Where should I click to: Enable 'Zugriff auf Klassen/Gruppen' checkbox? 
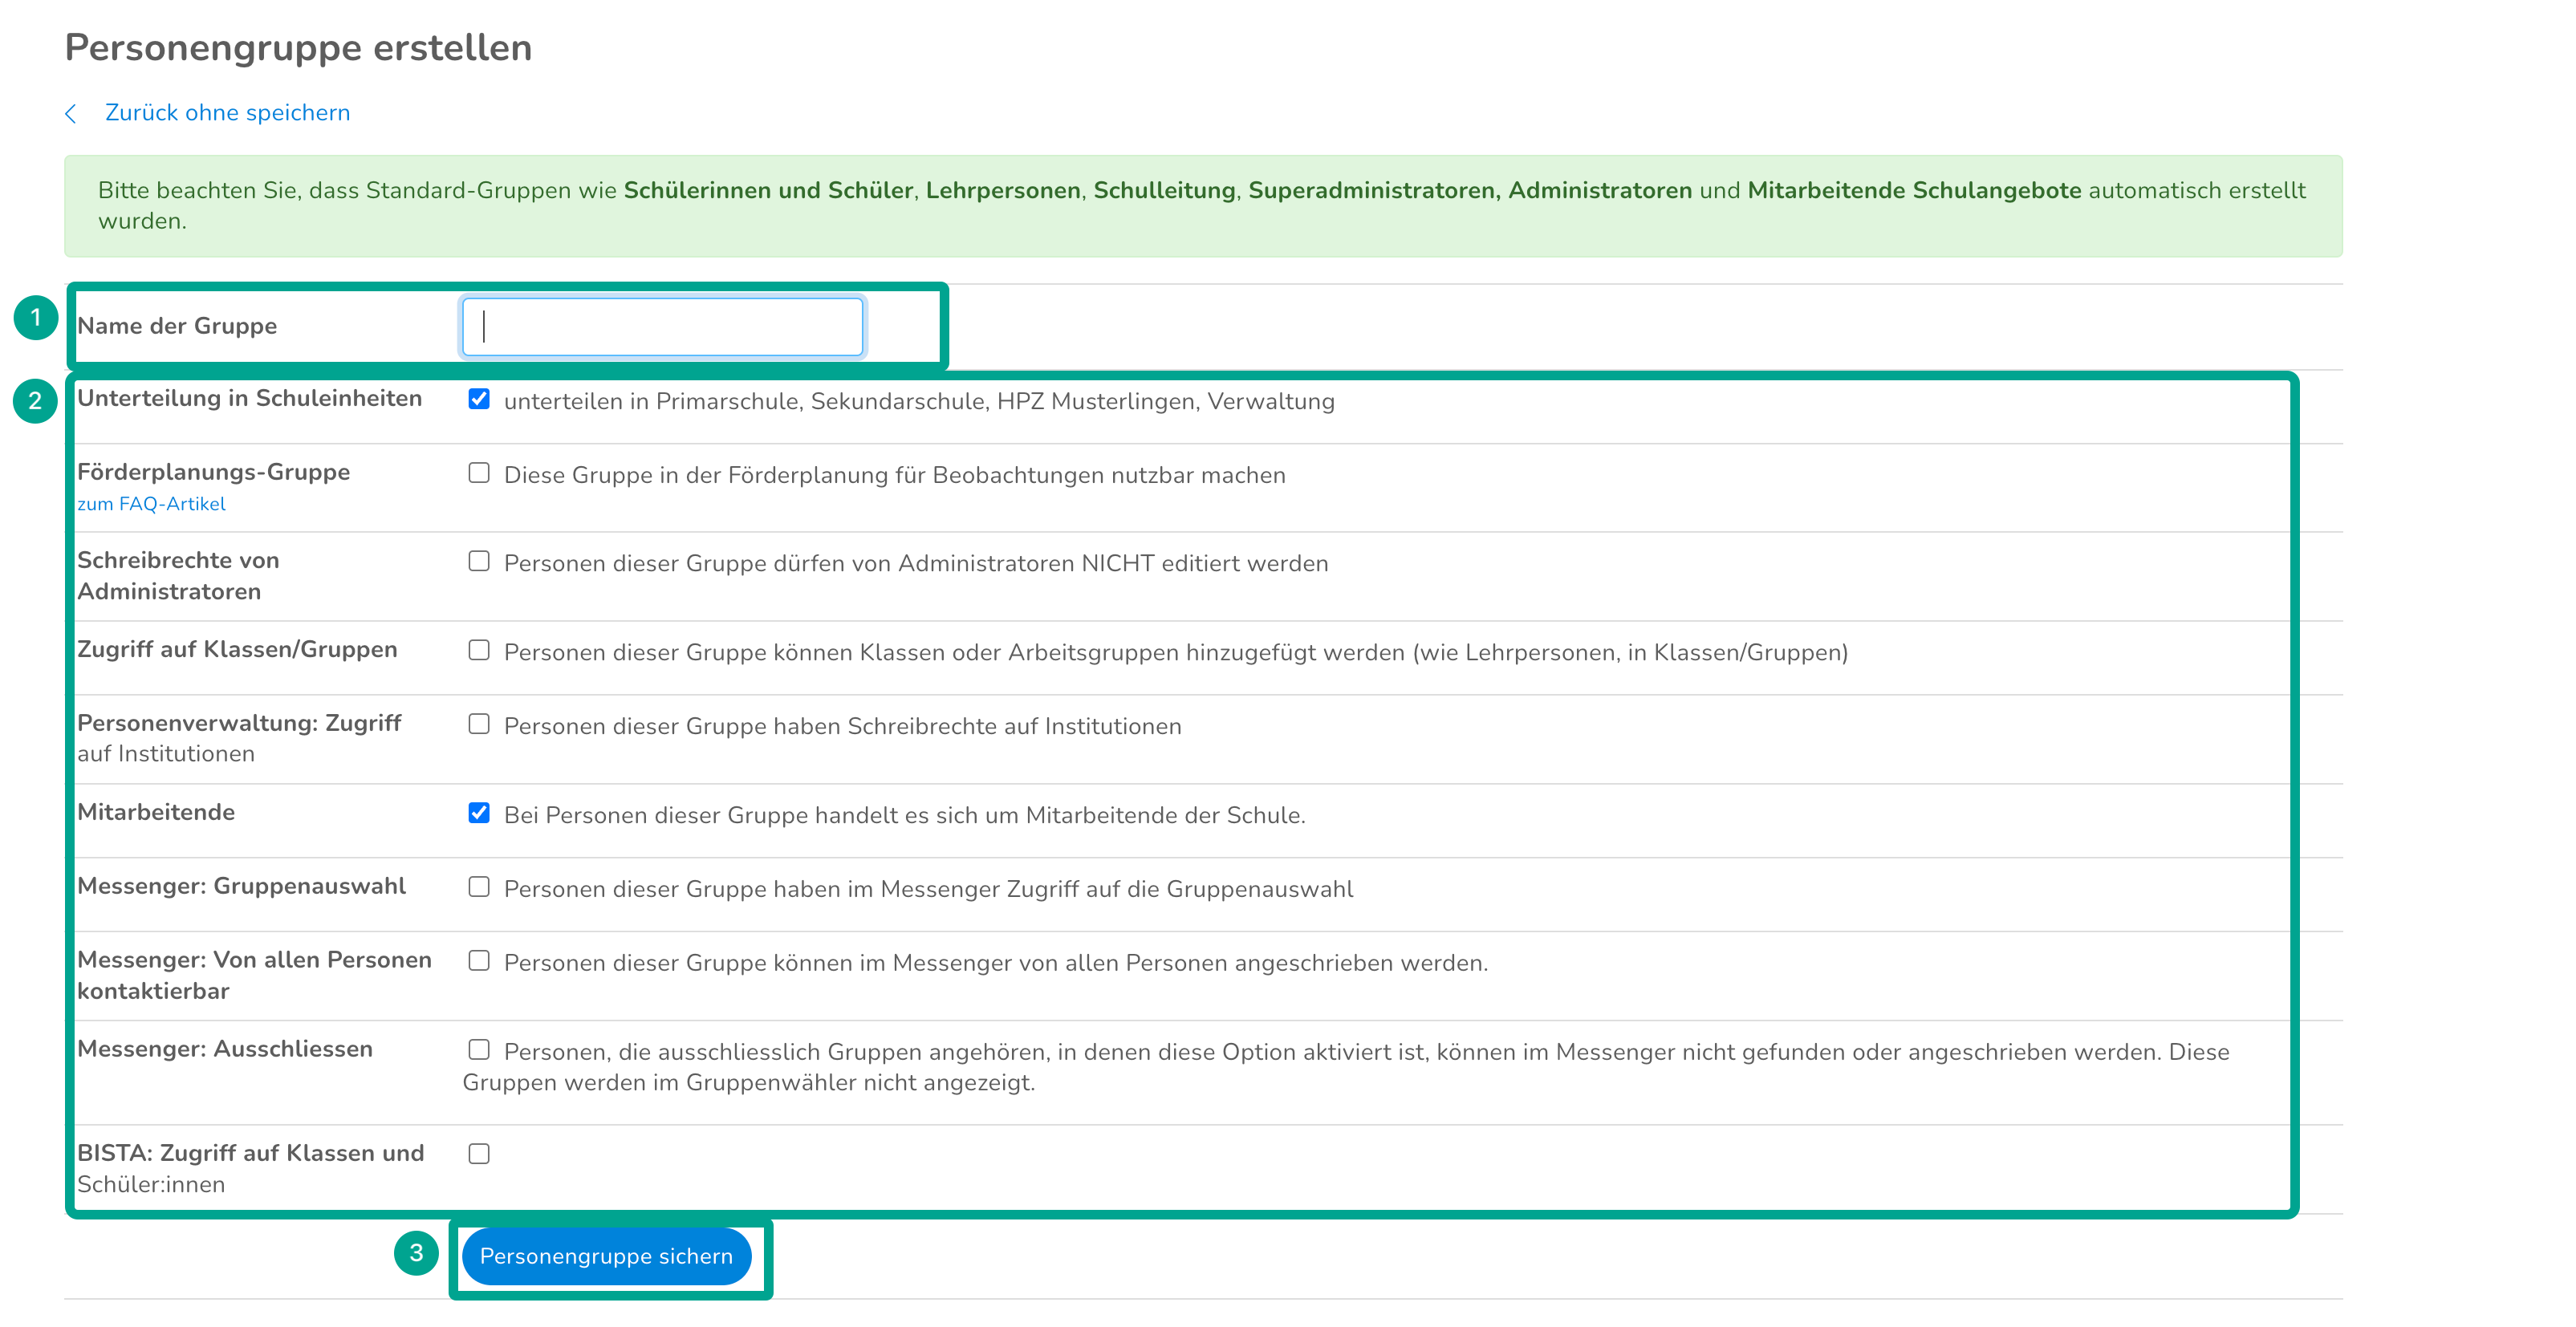(x=479, y=651)
